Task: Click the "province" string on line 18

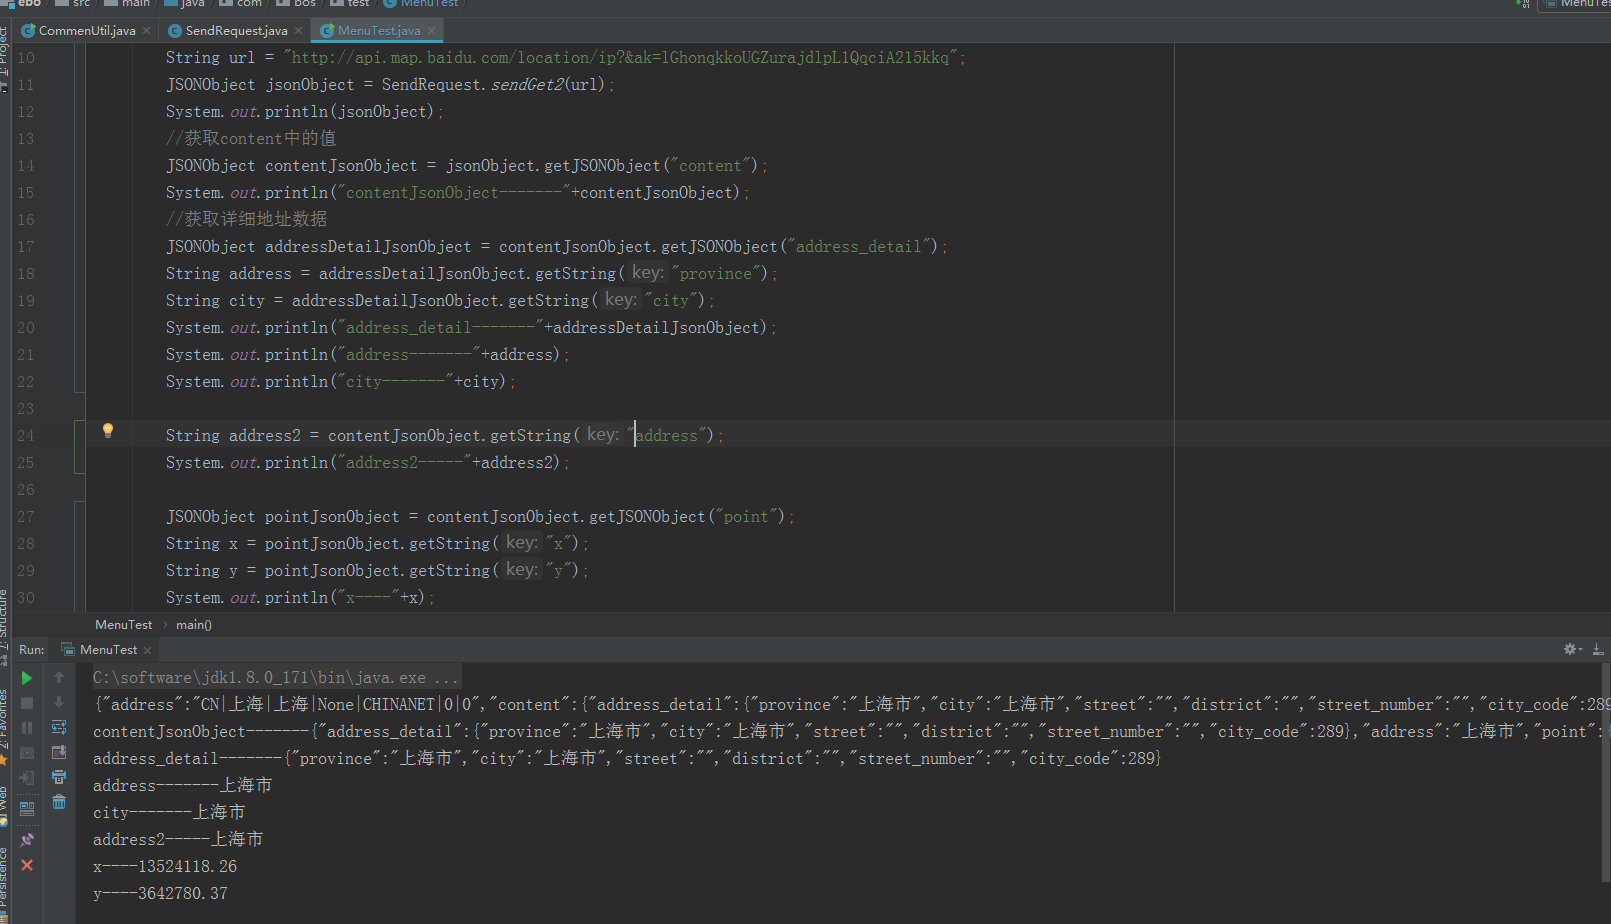Action: click(716, 274)
